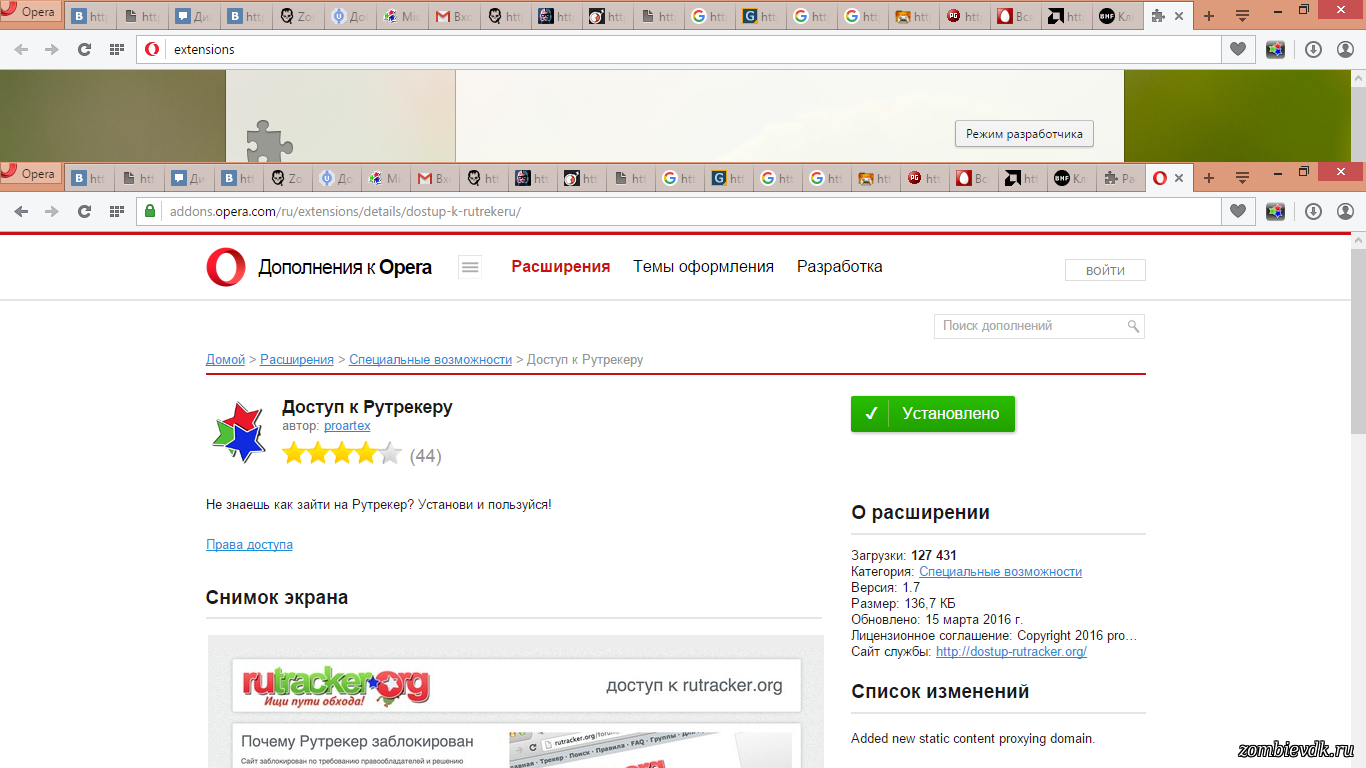
Task: Open the Разработка section
Action: coord(839,266)
